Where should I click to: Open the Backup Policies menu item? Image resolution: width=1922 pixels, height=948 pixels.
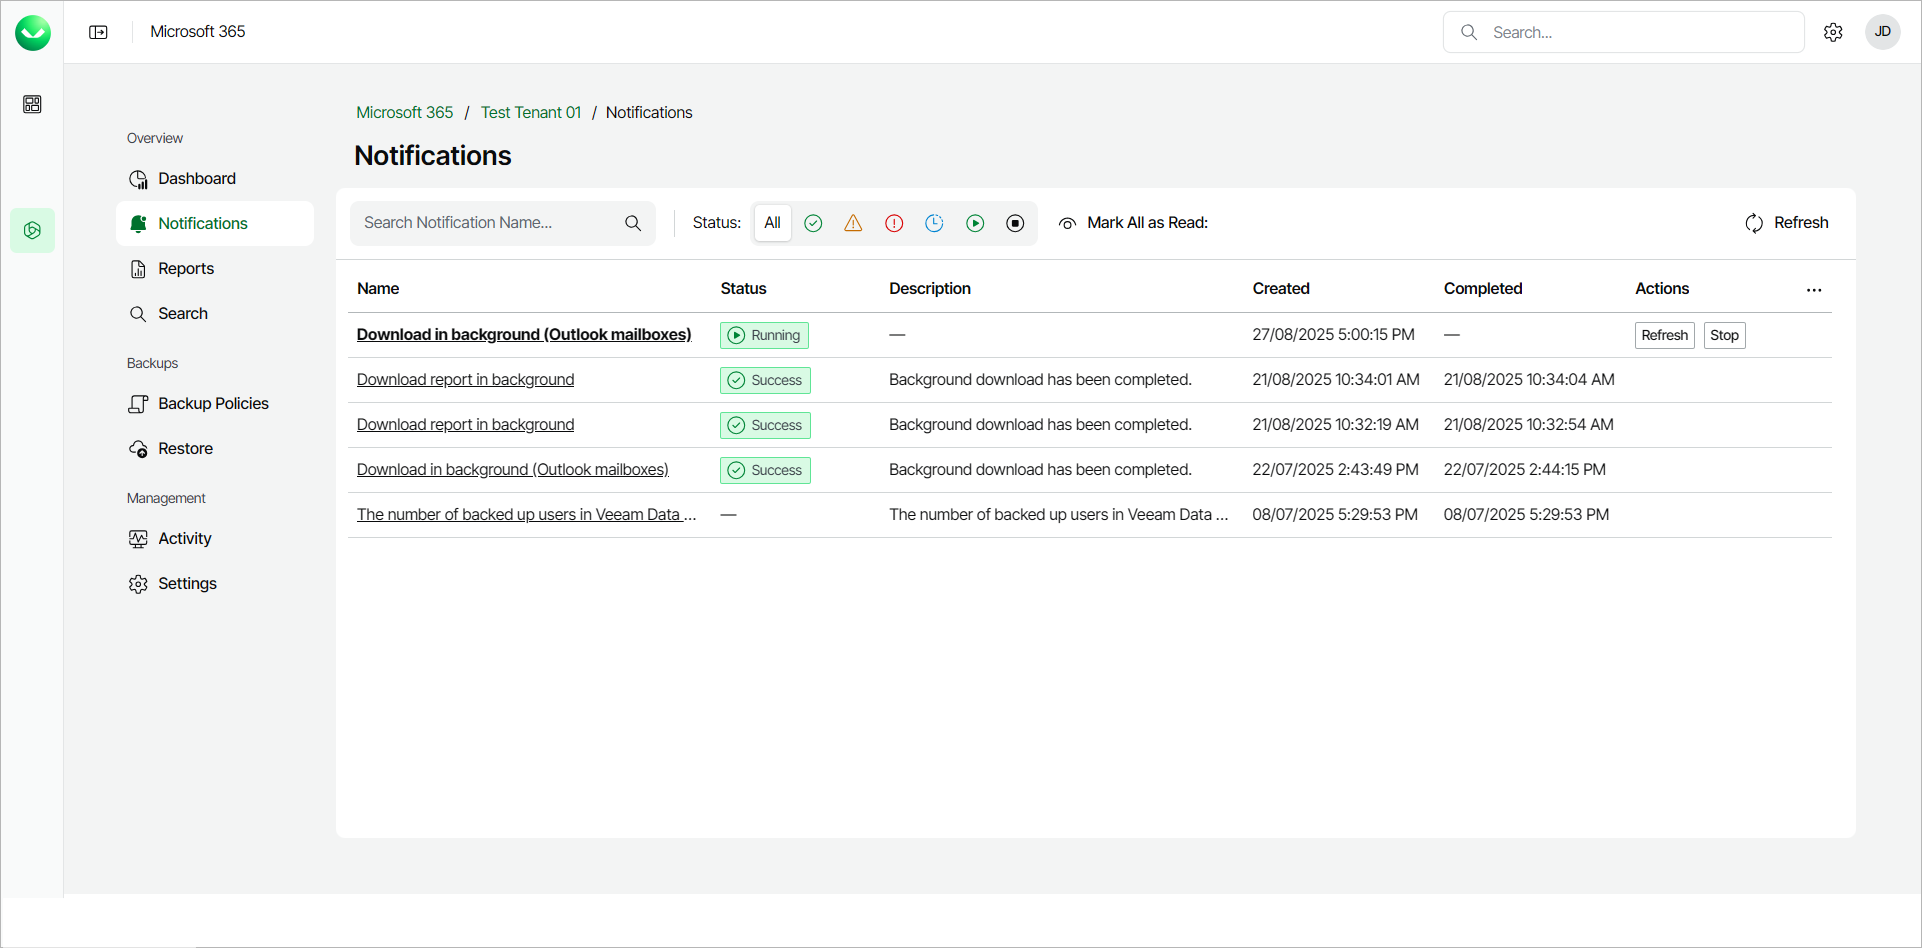tap(213, 404)
